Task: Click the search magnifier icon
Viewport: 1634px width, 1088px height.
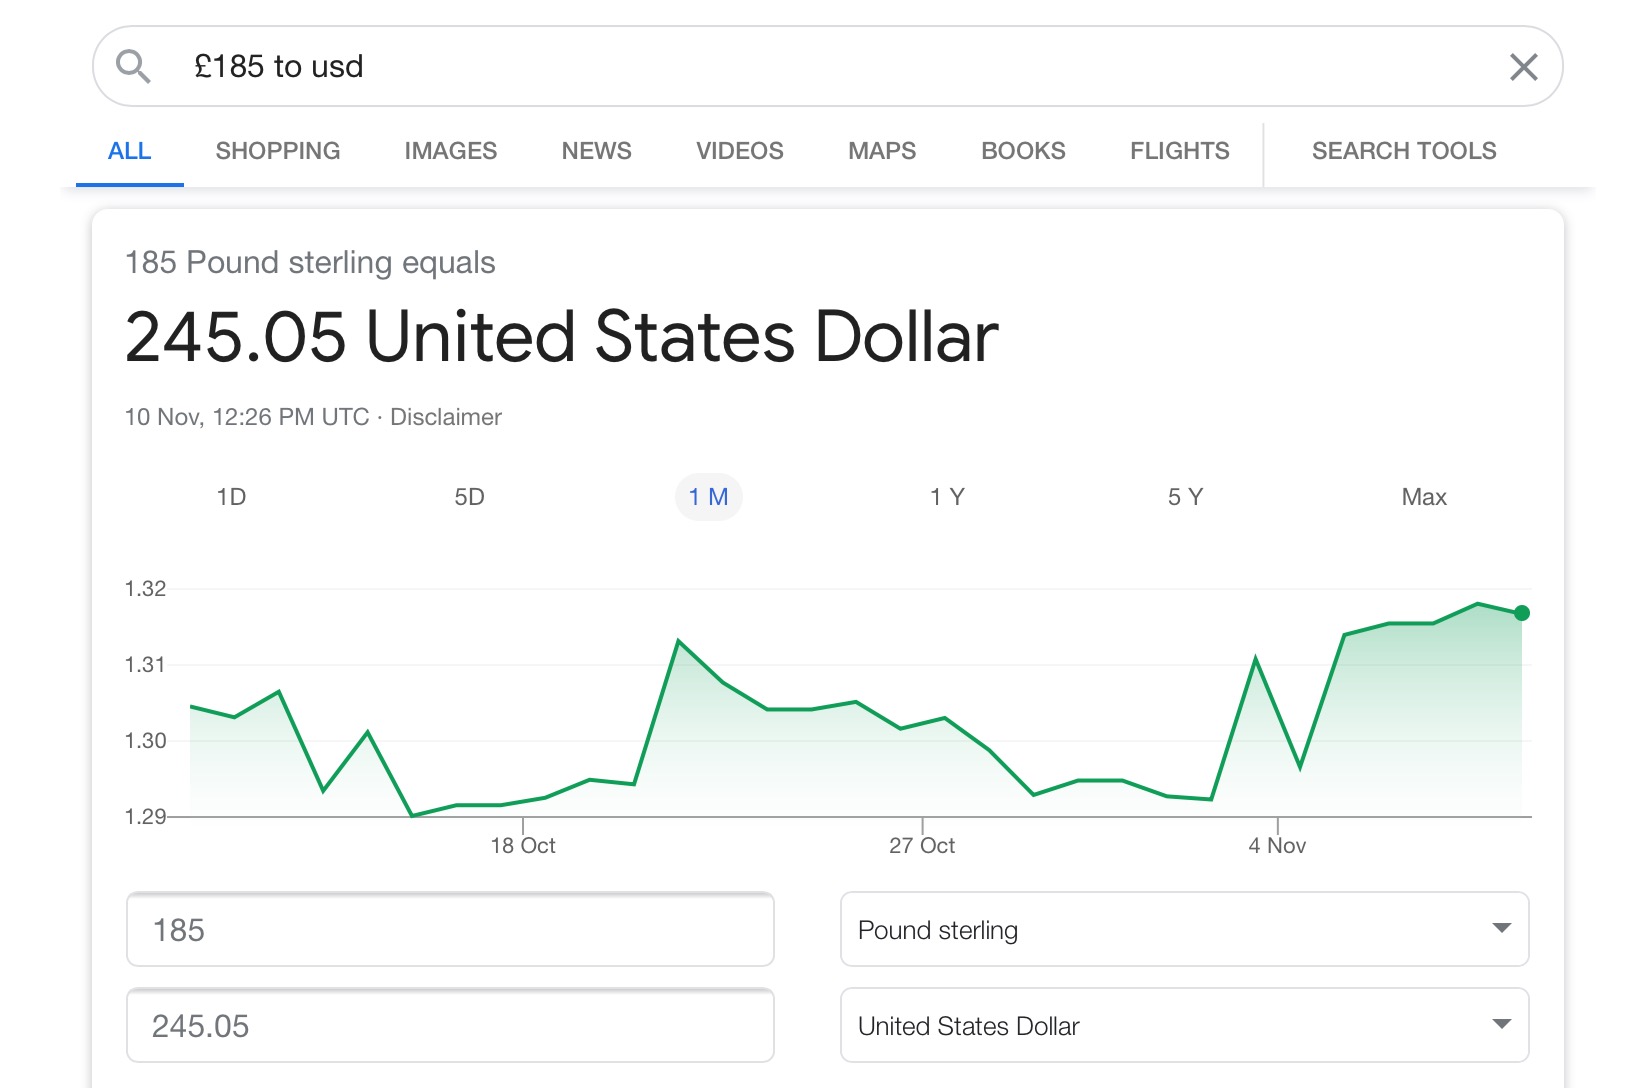Action: pos(133,67)
